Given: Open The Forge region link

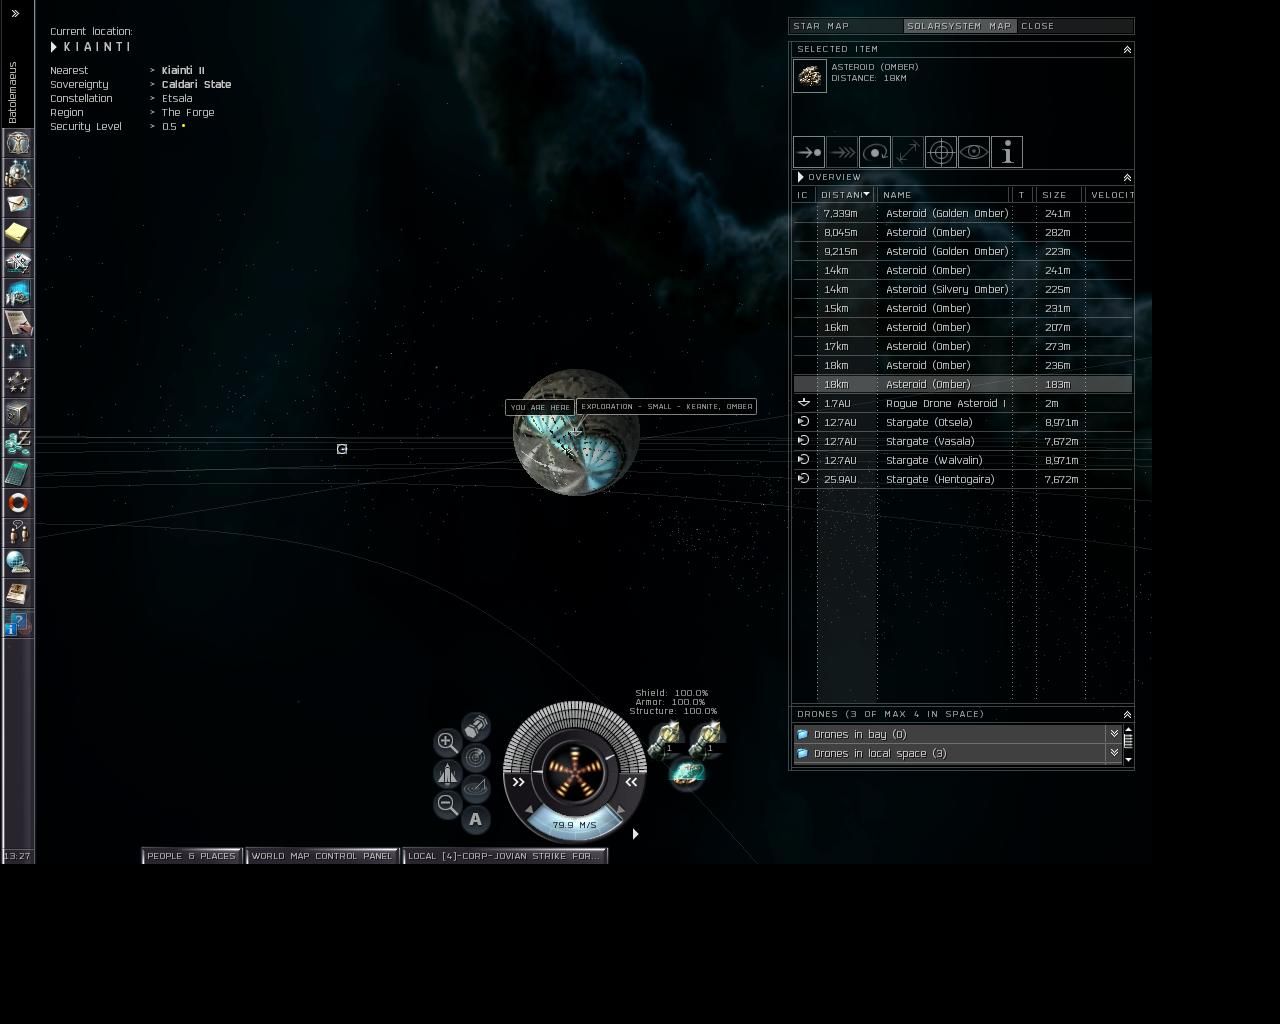Looking at the screenshot, I should (x=188, y=113).
